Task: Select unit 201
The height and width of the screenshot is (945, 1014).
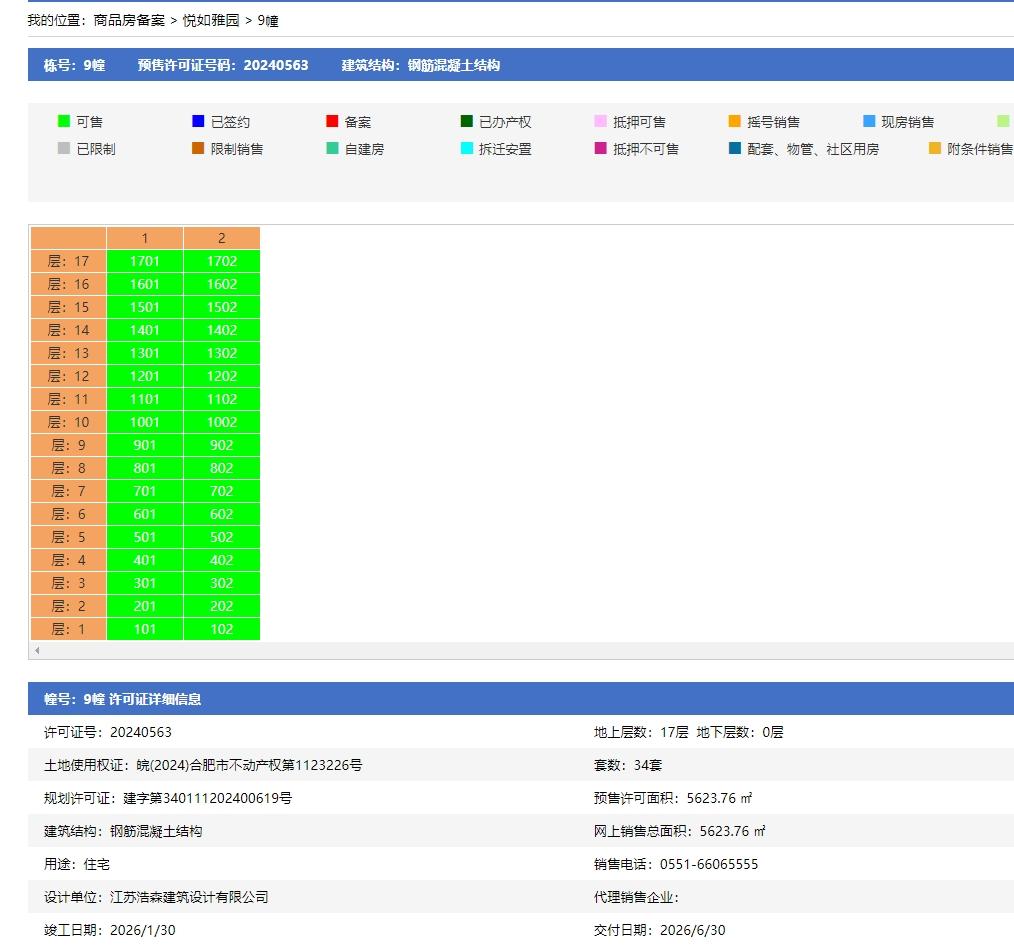Action: click(145, 605)
